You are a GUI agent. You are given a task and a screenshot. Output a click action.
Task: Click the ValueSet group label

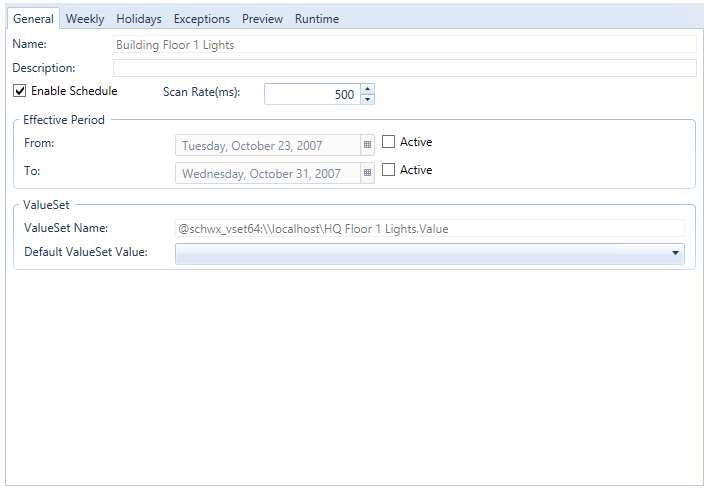point(46,205)
